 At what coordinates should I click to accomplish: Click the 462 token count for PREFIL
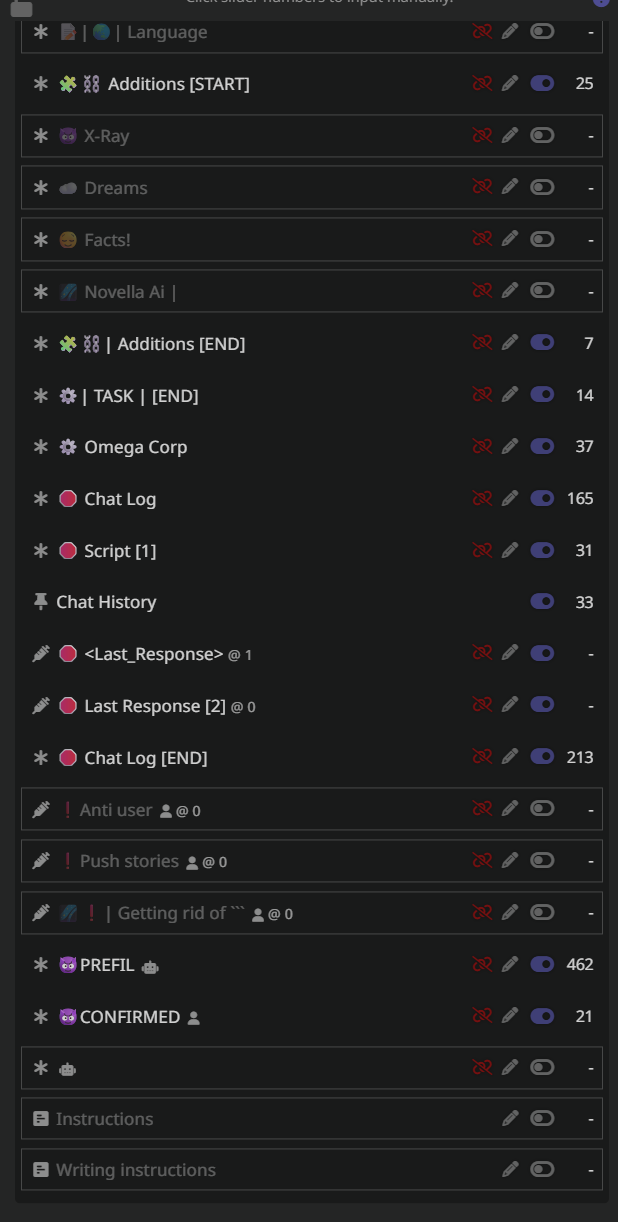pos(580,965)
